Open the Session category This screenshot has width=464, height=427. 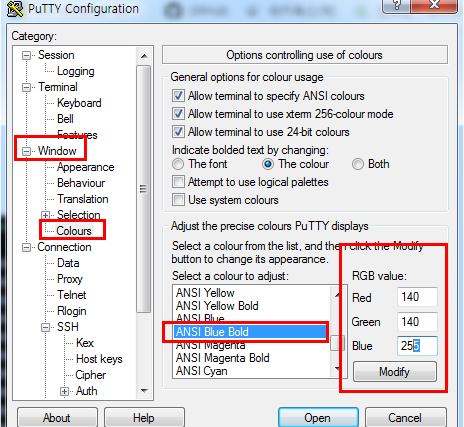56,55
